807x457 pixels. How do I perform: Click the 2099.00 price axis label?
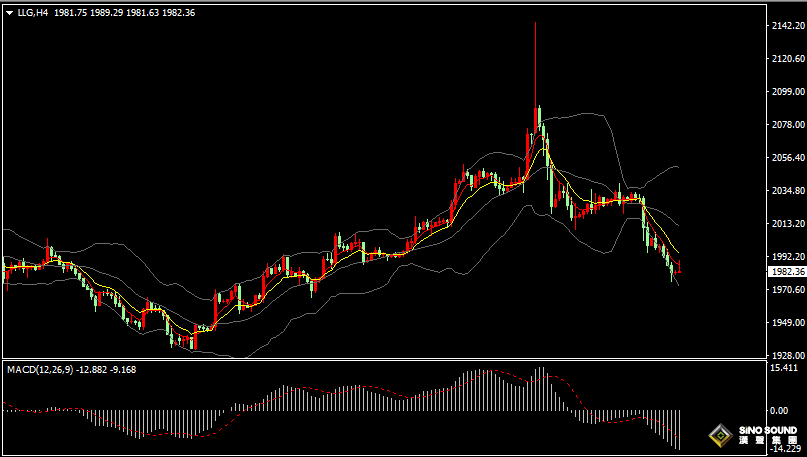(788, 92)
